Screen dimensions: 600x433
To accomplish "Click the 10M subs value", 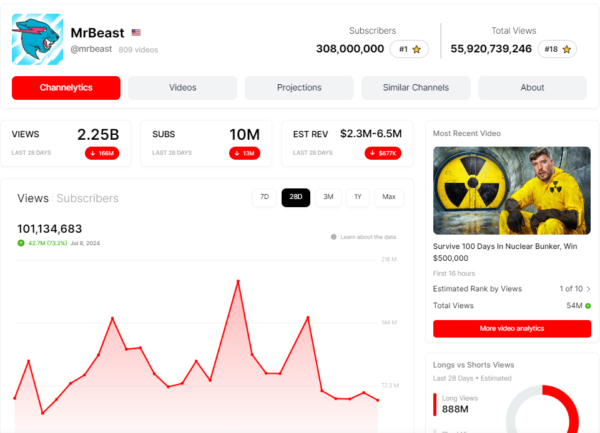I will [x=245, y=135].
